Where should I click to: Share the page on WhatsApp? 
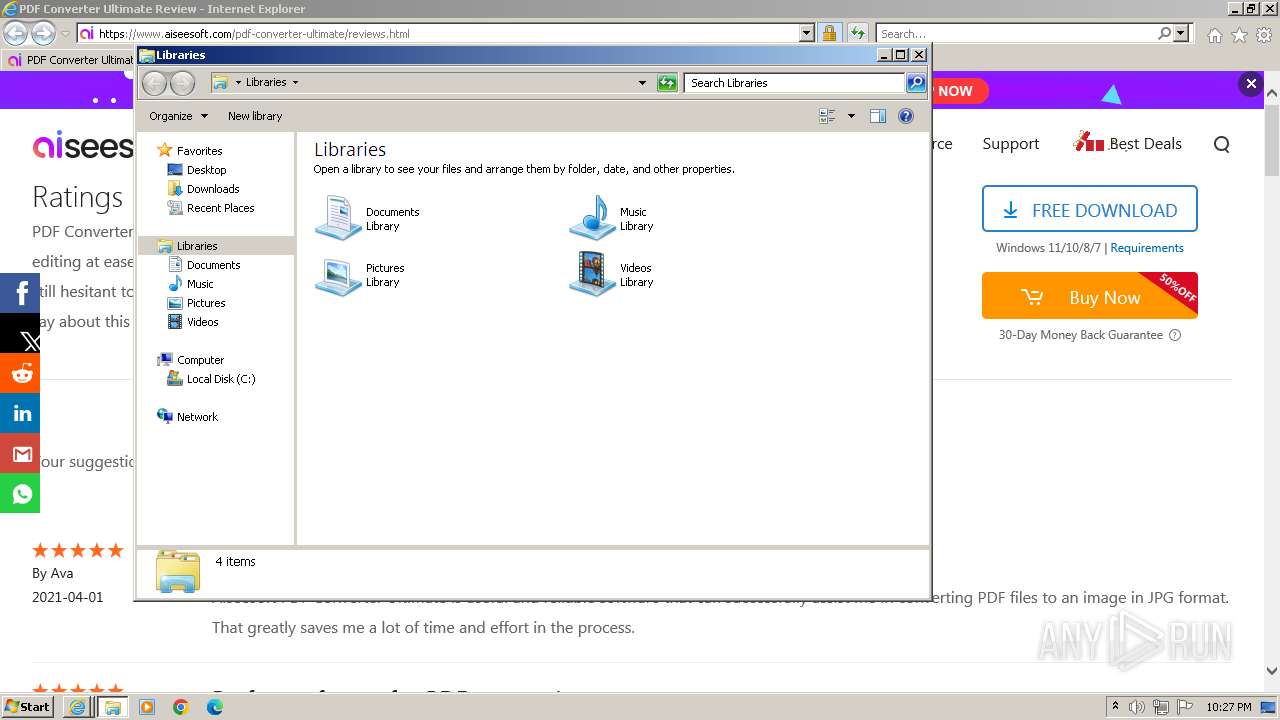click(x=20, y=493)
